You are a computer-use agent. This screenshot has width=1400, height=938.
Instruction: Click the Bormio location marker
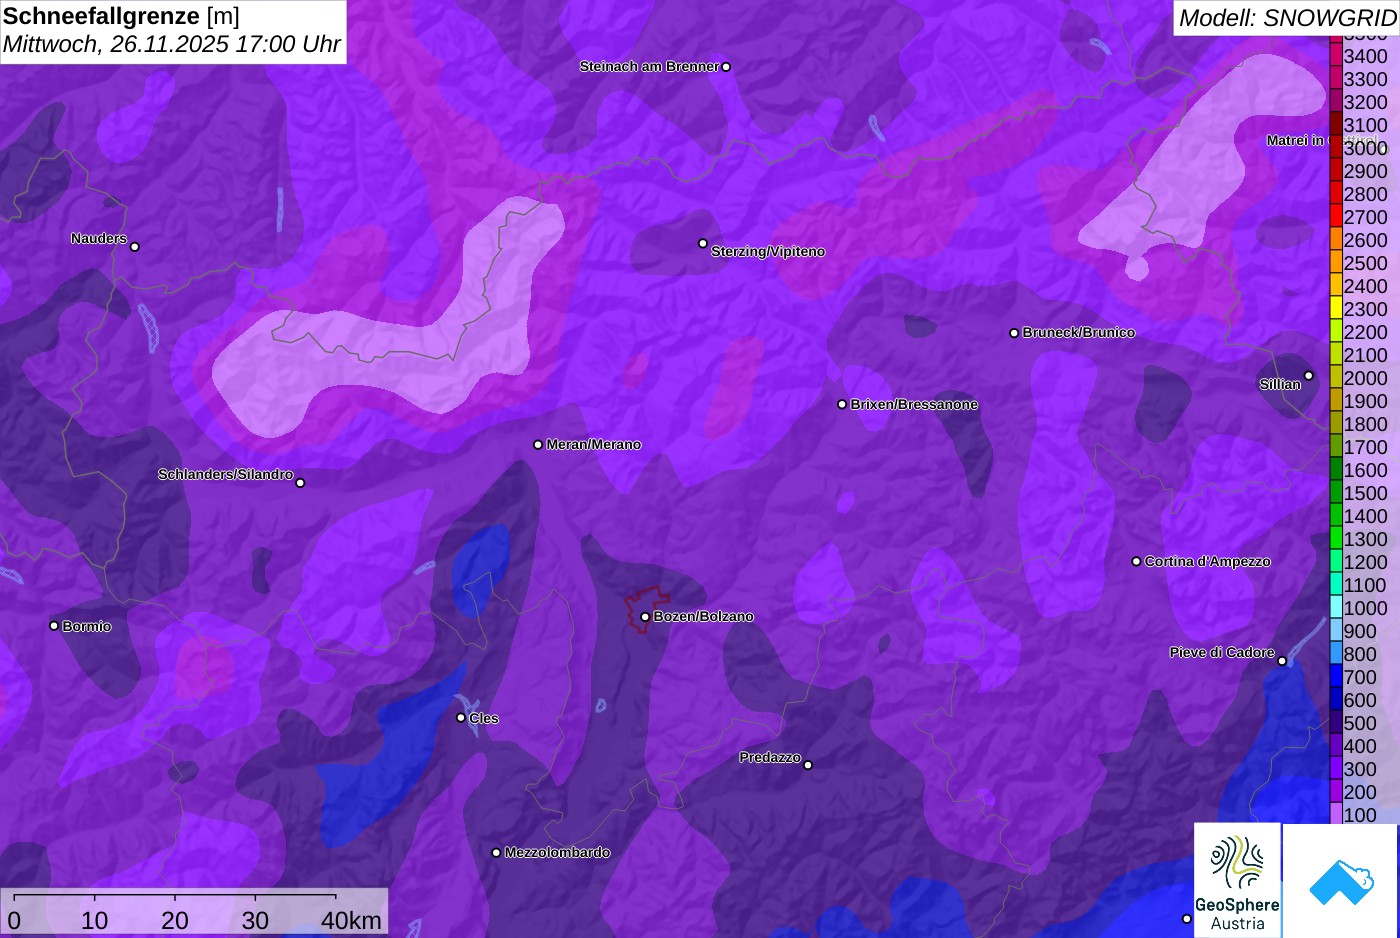pos(54,626)
